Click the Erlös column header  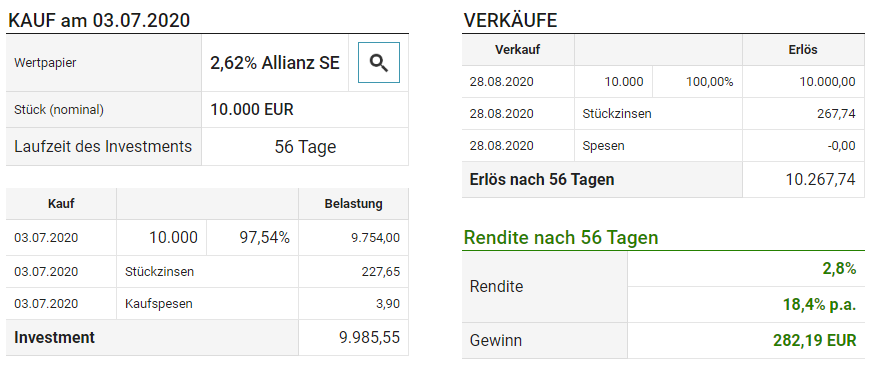(804, 49)
